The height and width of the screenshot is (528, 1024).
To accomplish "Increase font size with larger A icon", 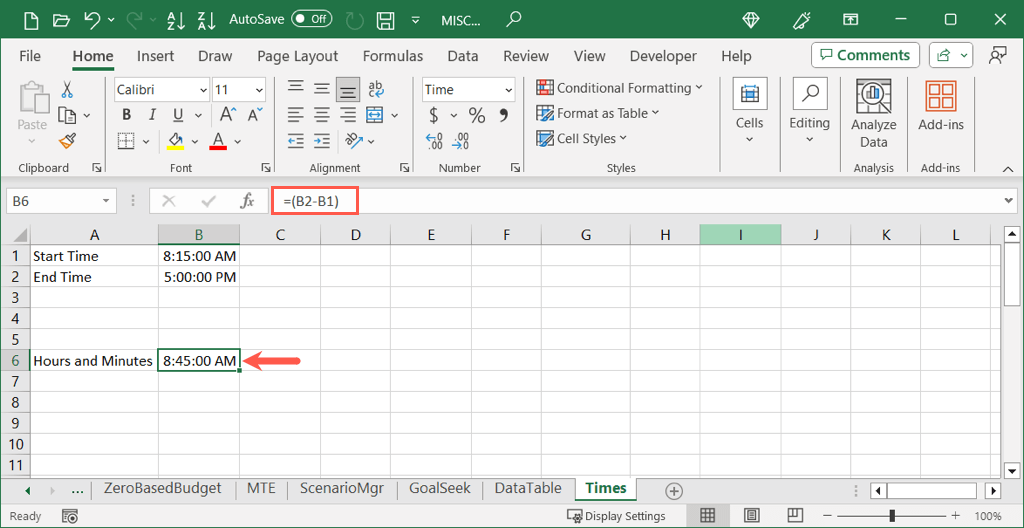I will tap(228, 115).
